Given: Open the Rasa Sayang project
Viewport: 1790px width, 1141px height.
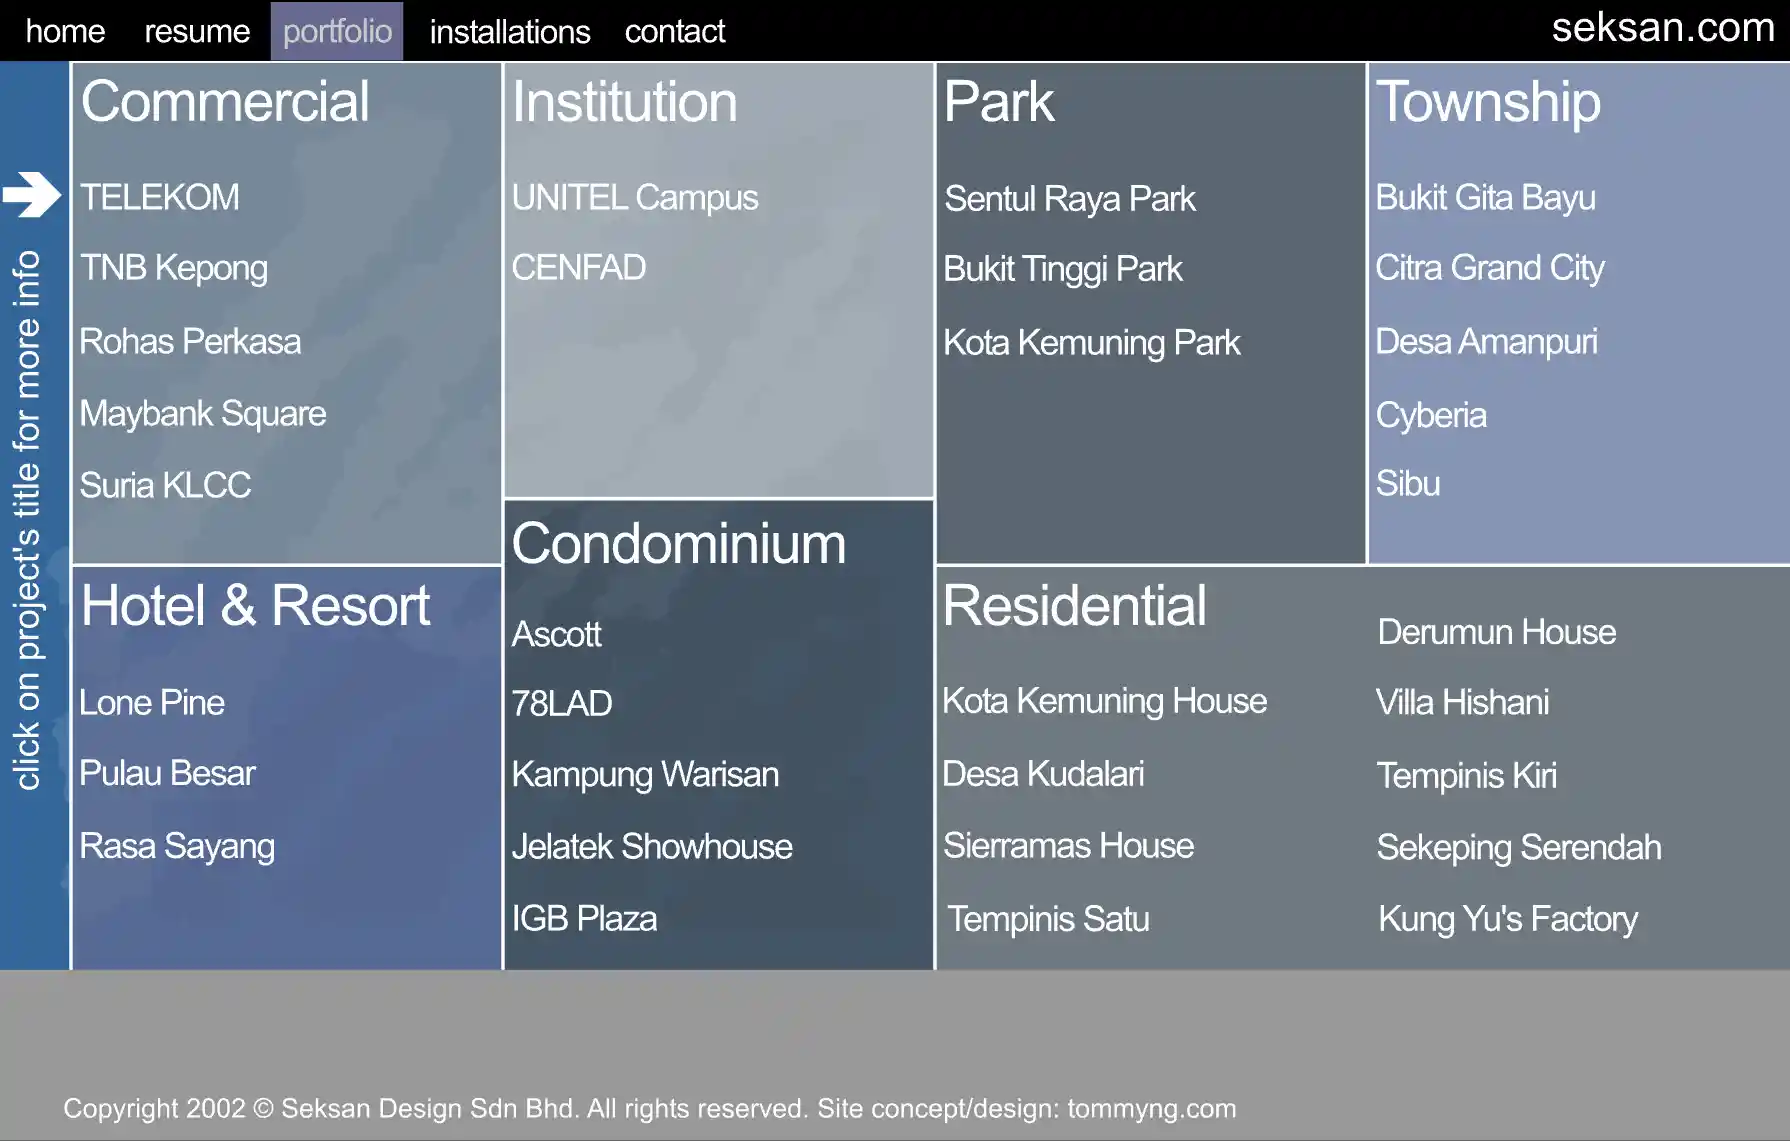Looking at the screenshot, I should pyautogui.click(x=177, y=846).
